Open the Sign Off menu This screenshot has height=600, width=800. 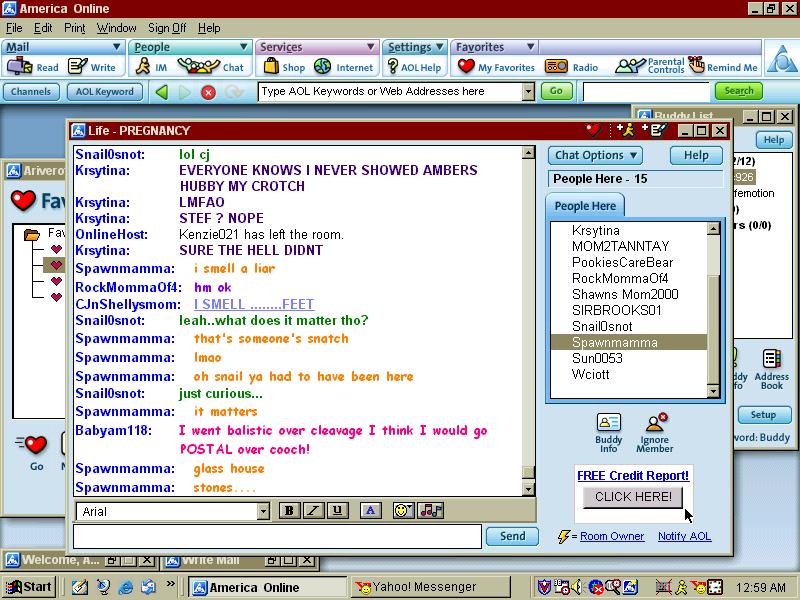click(167, 28)
